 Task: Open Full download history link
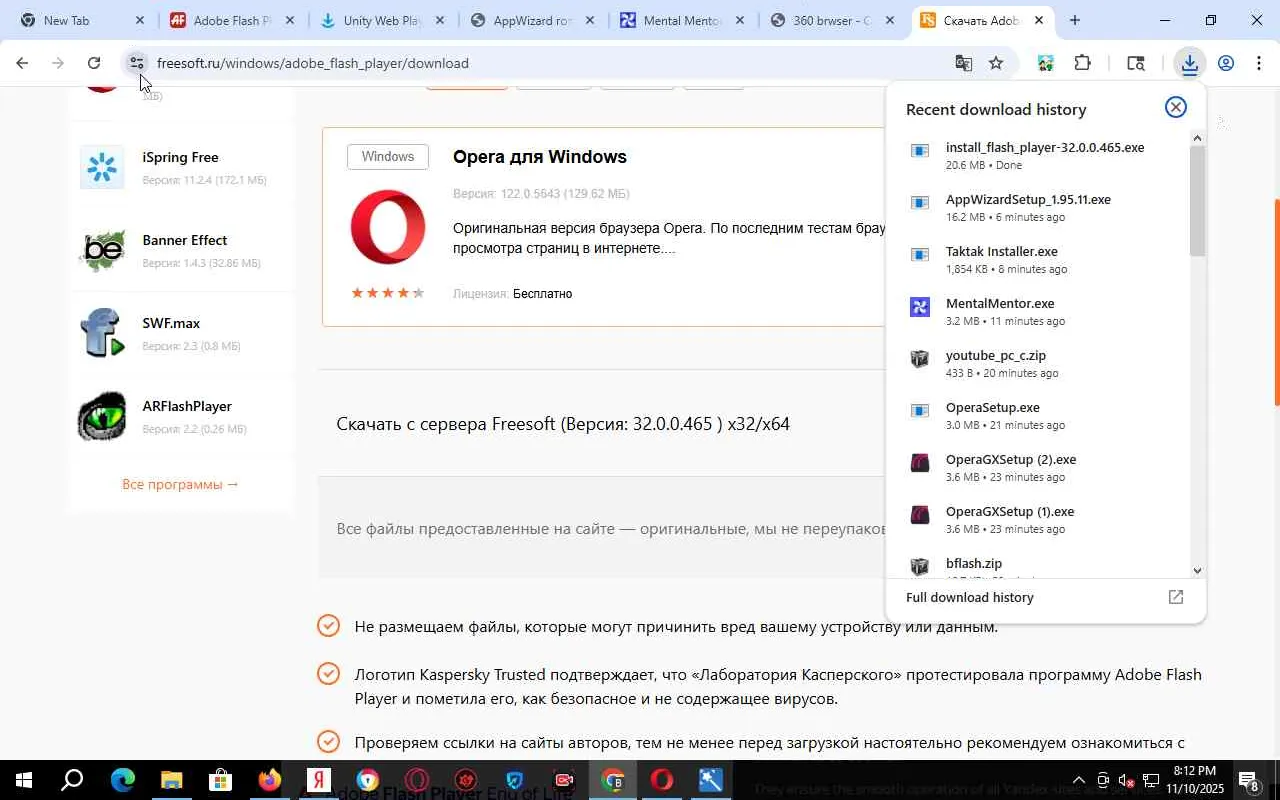tap(970, 597)
